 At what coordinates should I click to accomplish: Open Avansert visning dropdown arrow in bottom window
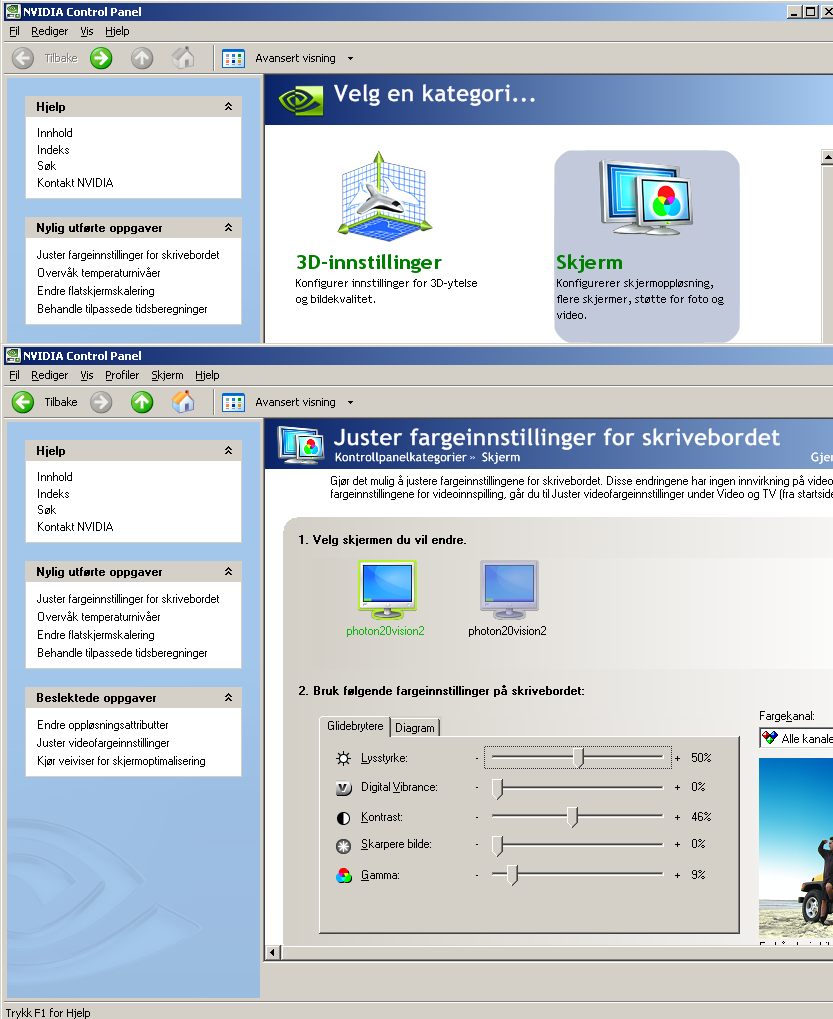350,402
